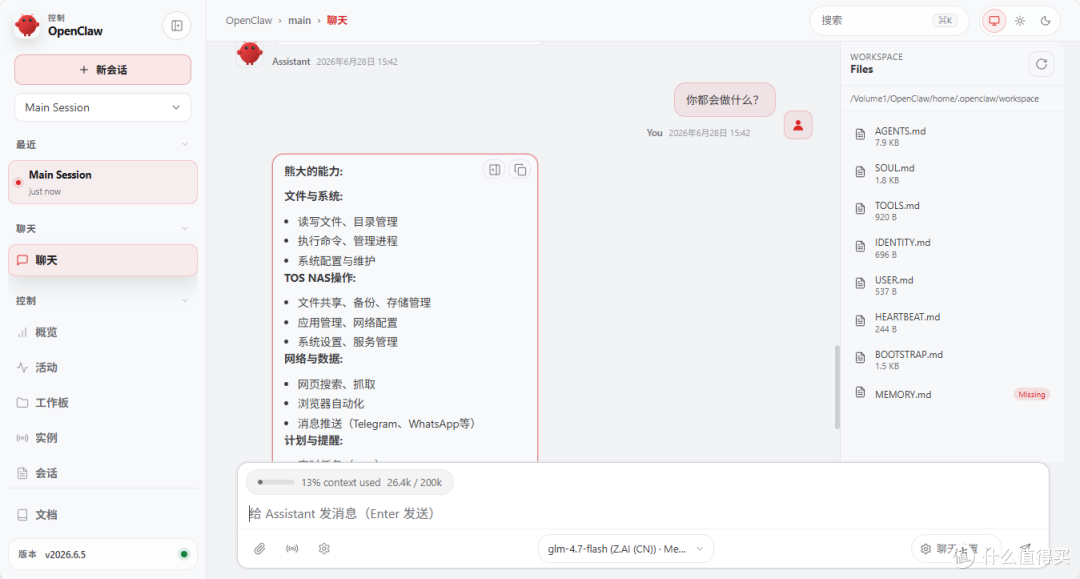This screenshot has width=1080, height=579.
Task: Click the broadcast icon in composer
Action: tap(292, 549)
